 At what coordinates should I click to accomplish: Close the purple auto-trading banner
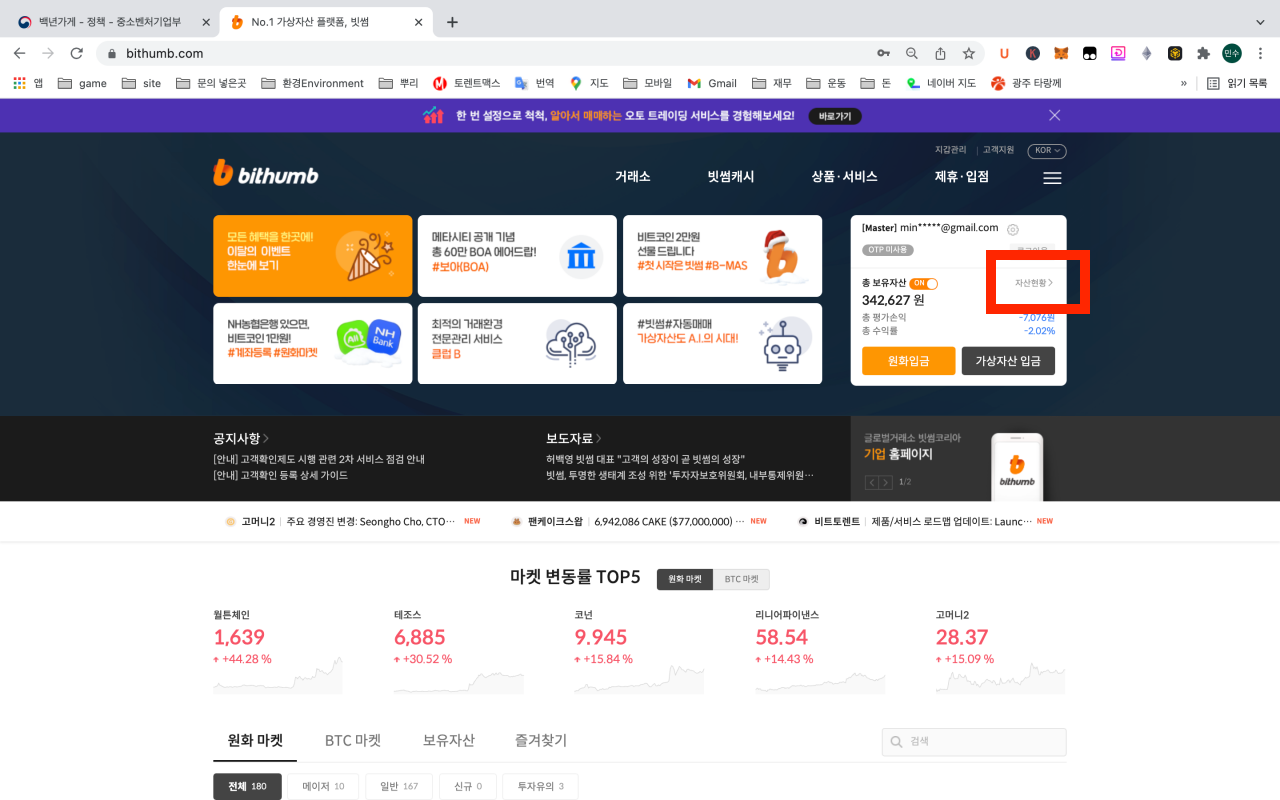point(1054,115)
